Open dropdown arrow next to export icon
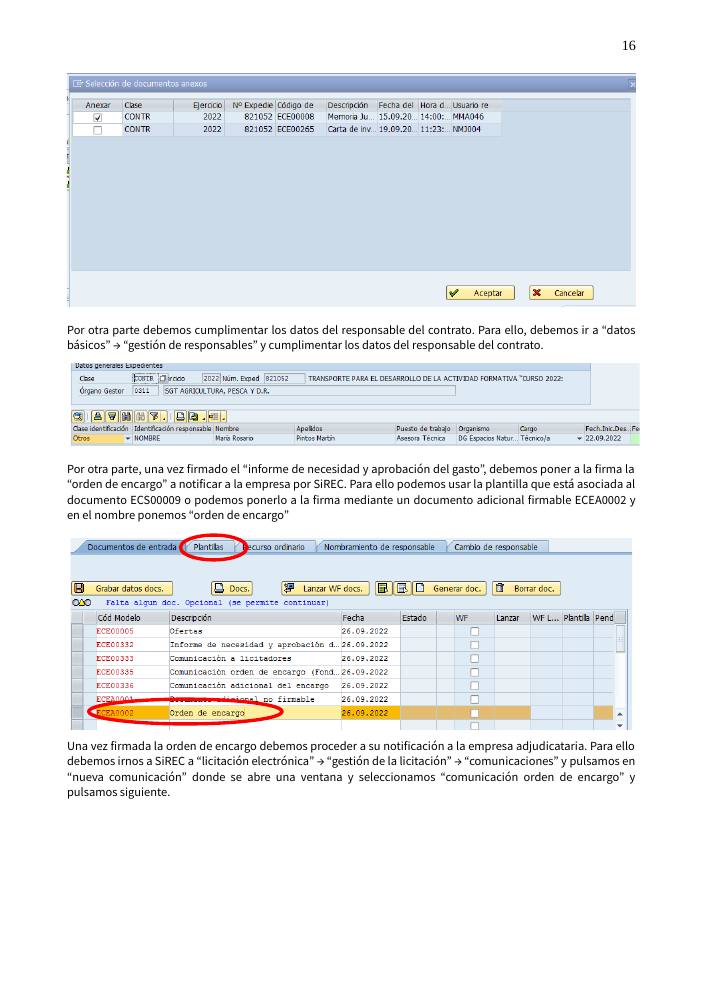 203,416
